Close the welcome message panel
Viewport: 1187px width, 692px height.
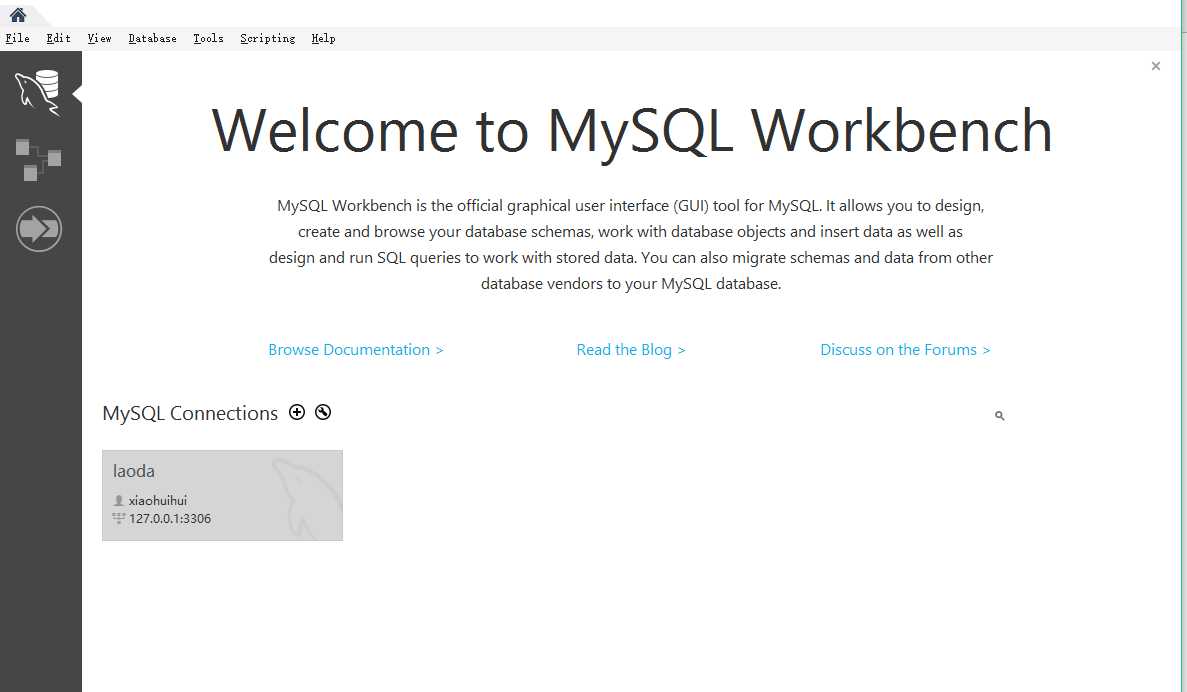click(1155, 66)
